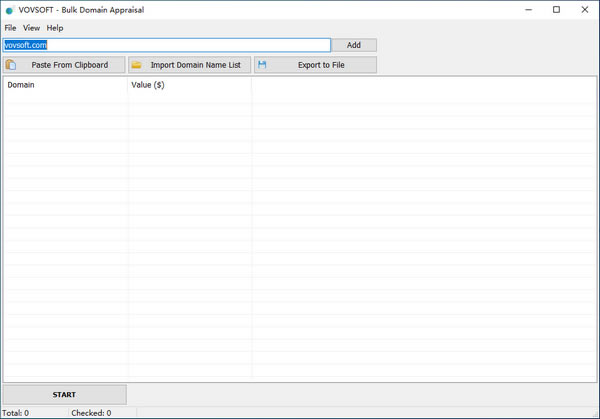This screenshot has height=419, width=600.
Task: Click Paste From Clipboard label
Action: tap(70, 65)
